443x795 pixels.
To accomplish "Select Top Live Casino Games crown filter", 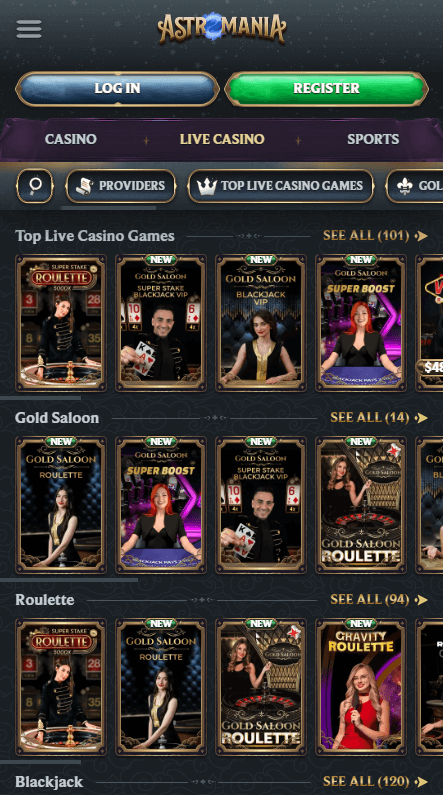I will [281, 186].
